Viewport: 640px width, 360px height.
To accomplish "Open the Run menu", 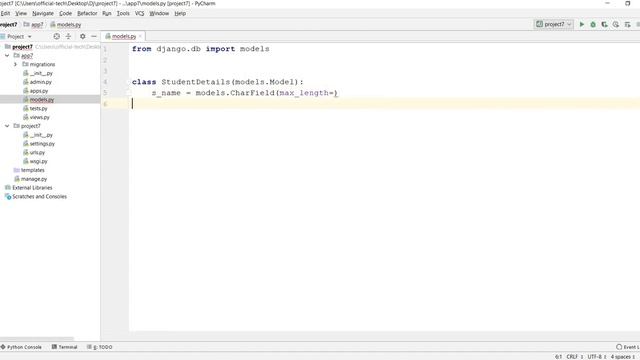I will click(x=107, y=13).
